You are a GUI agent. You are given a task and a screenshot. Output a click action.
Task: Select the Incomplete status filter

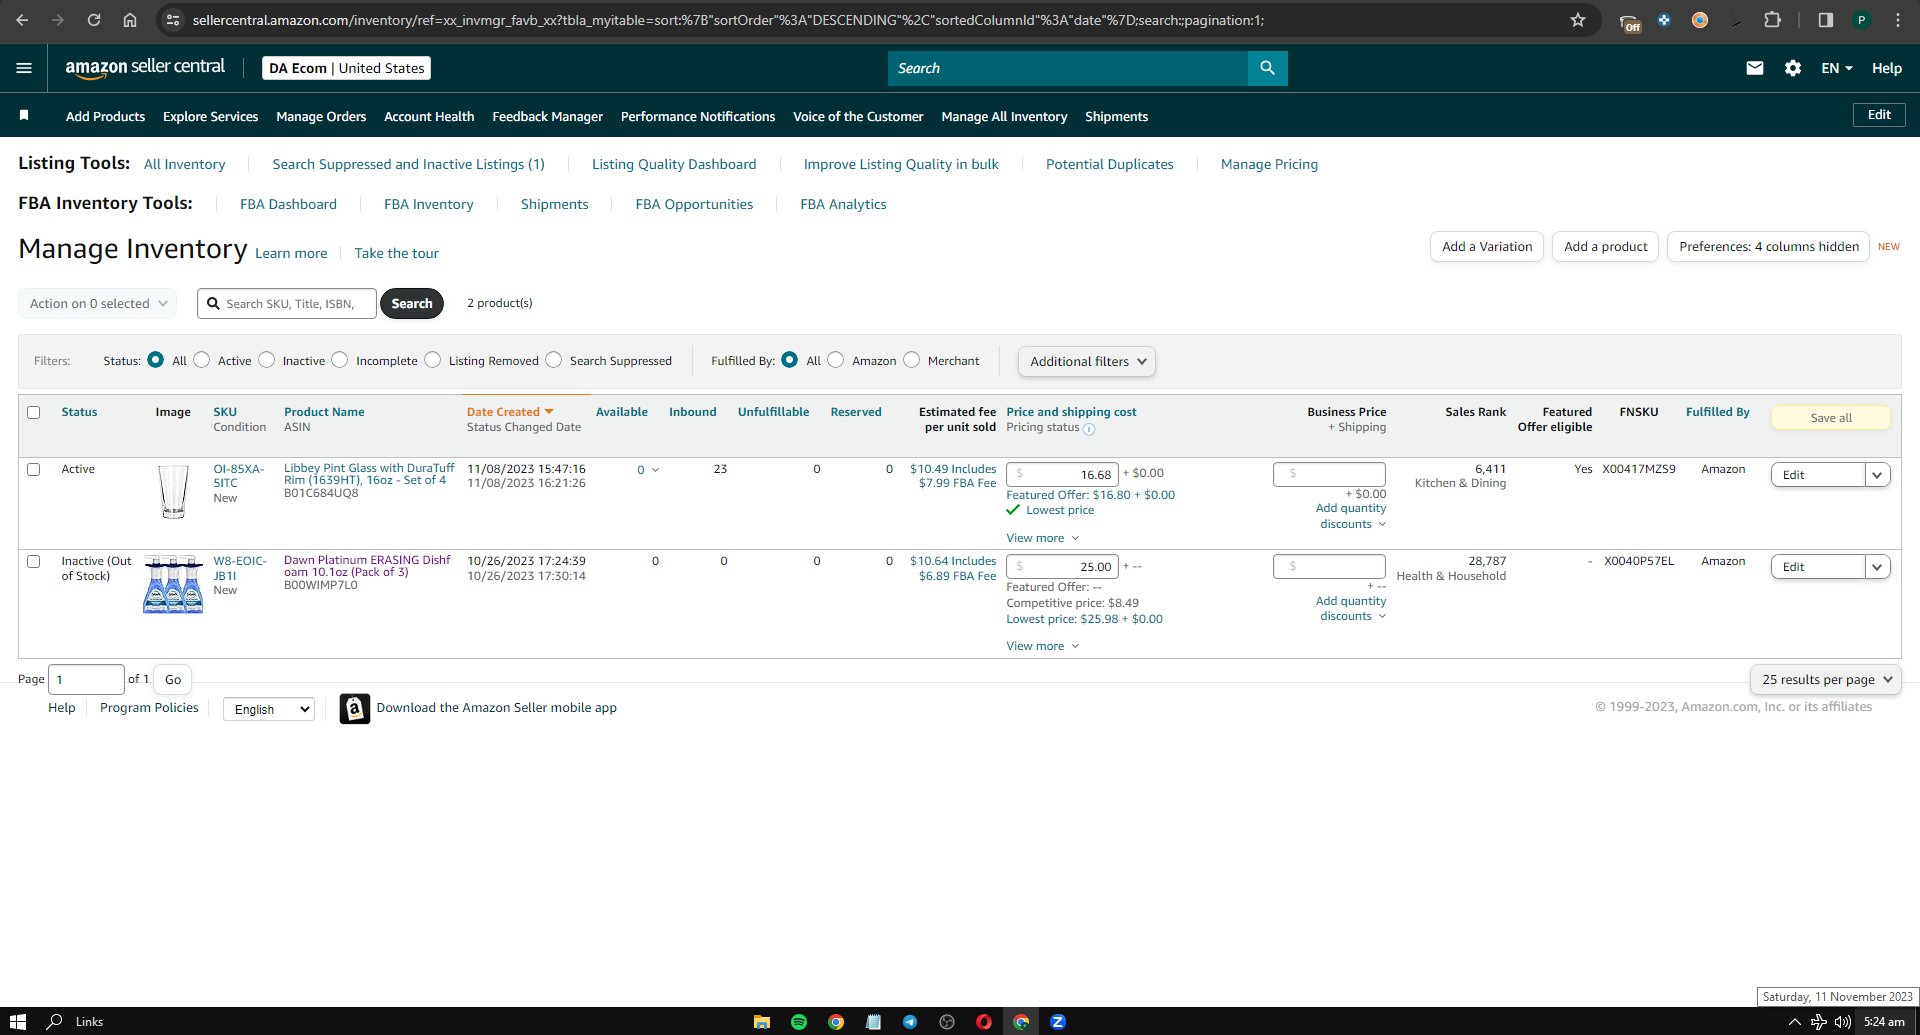tap(340, 360)
